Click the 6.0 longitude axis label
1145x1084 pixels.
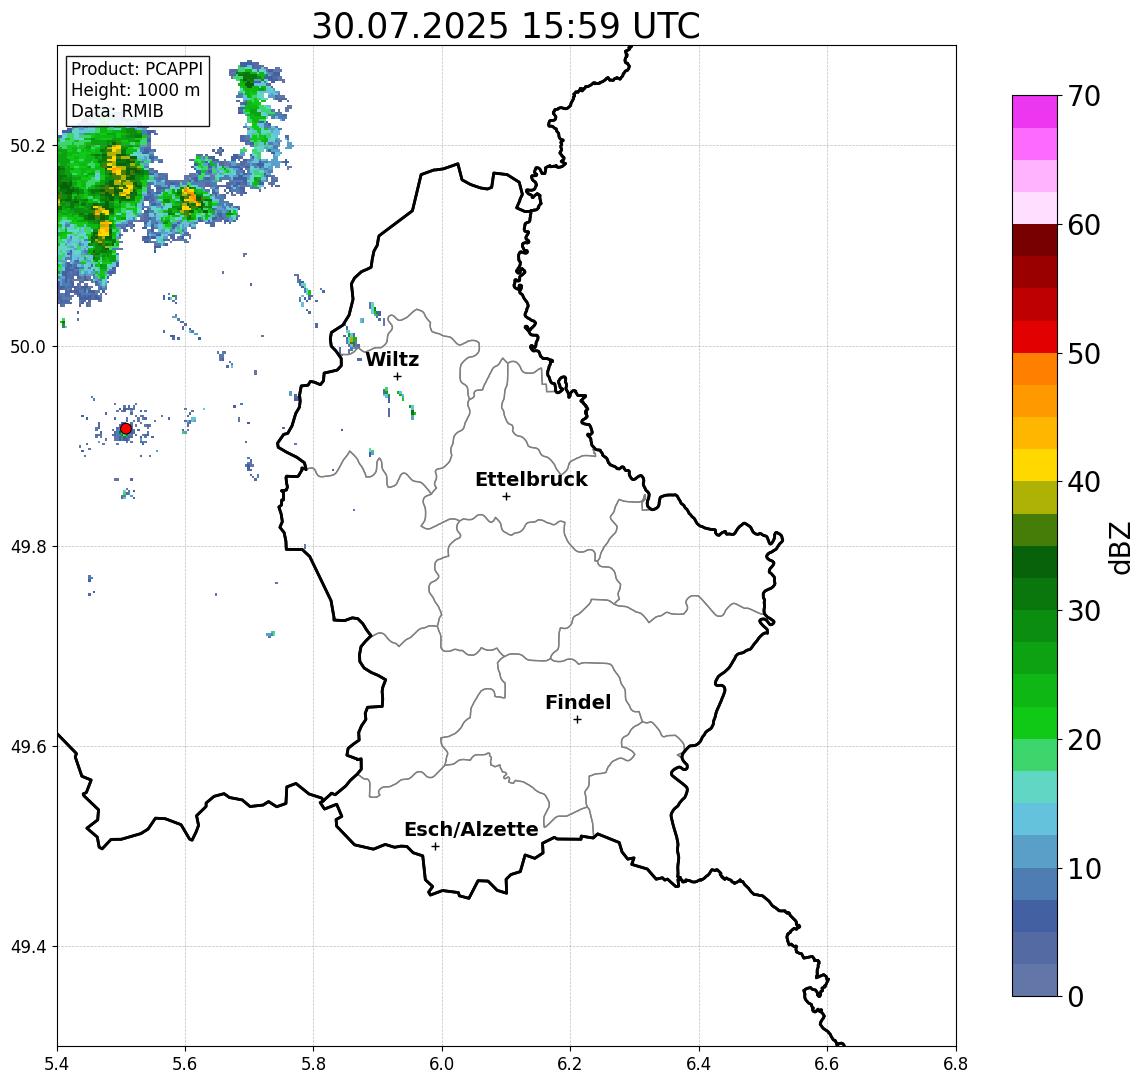pos(442,1064)
